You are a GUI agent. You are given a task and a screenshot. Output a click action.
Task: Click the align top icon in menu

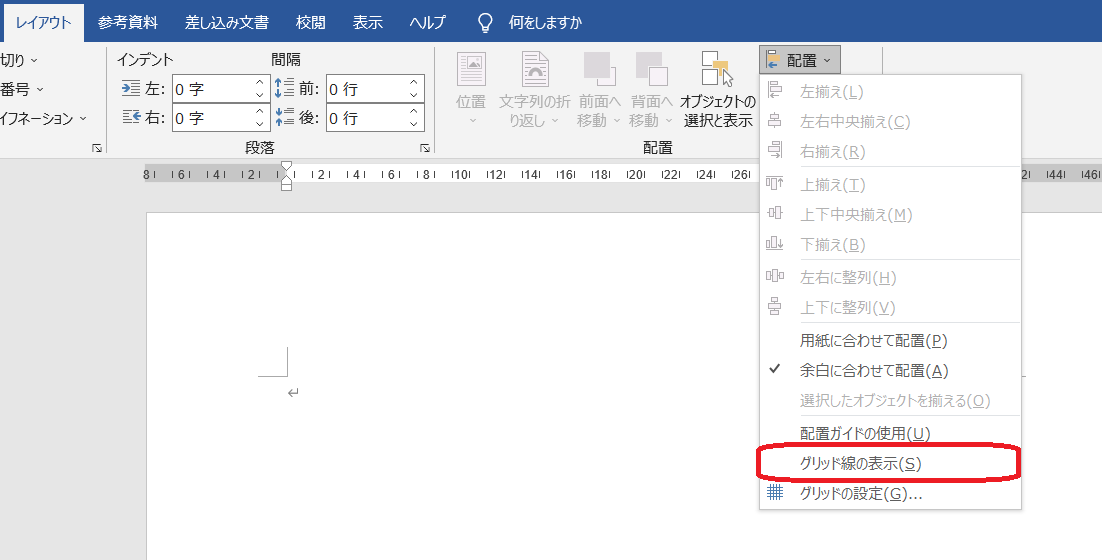point(774,183)
